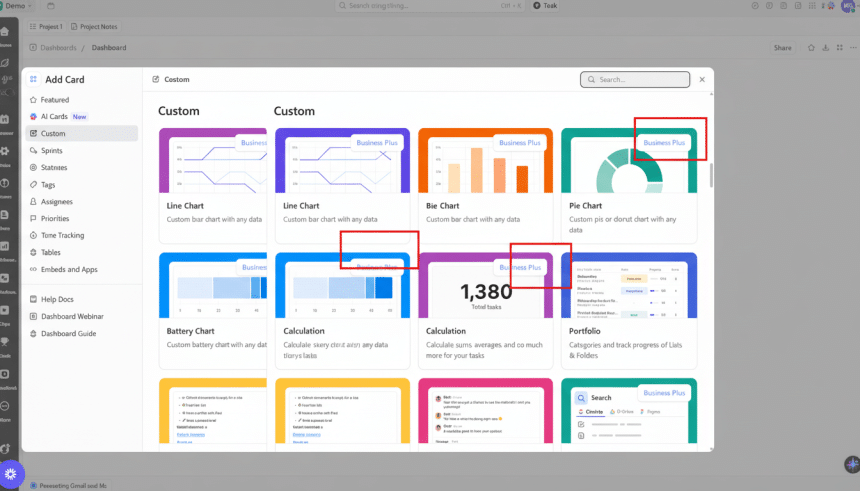
Task: Select AI Cards category
Action: pyautogui.click(x=81, y=116)
